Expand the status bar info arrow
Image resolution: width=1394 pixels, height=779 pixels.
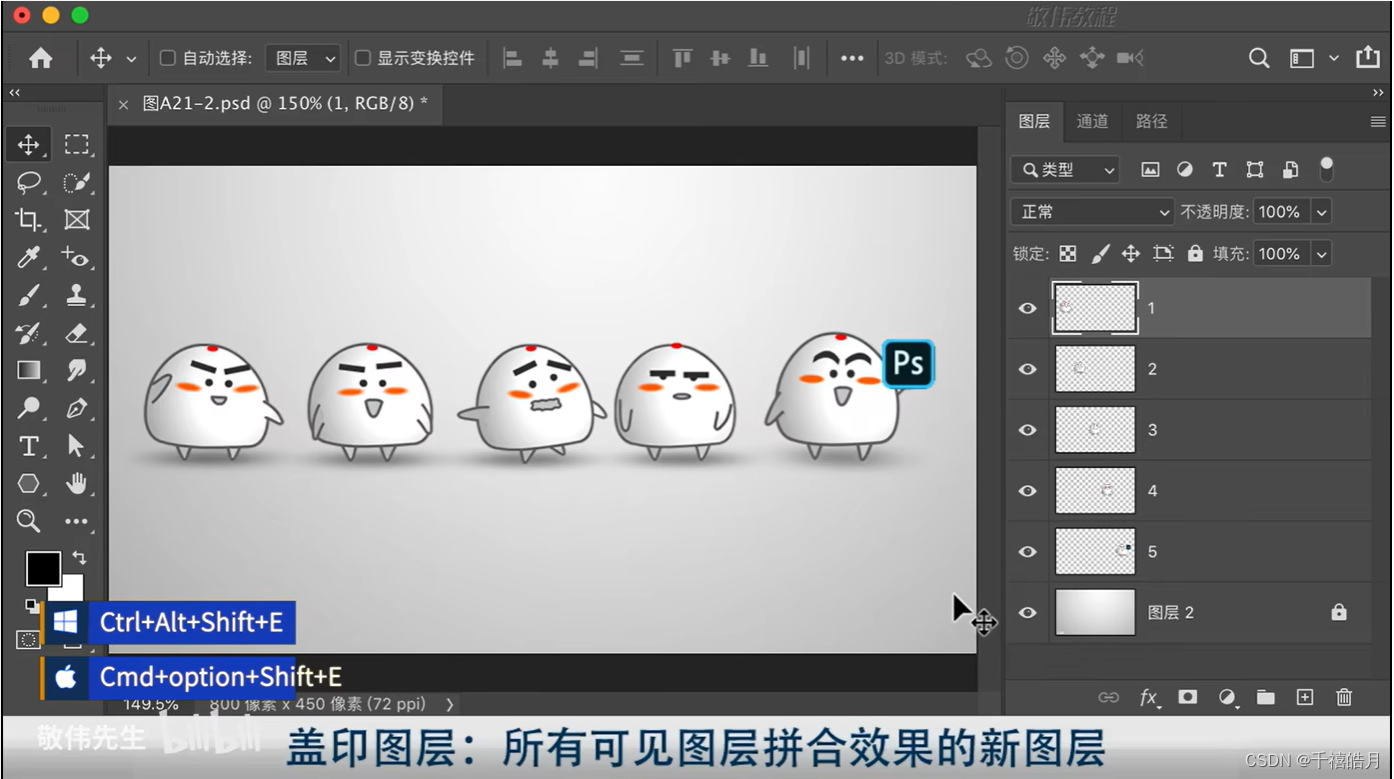449,704
